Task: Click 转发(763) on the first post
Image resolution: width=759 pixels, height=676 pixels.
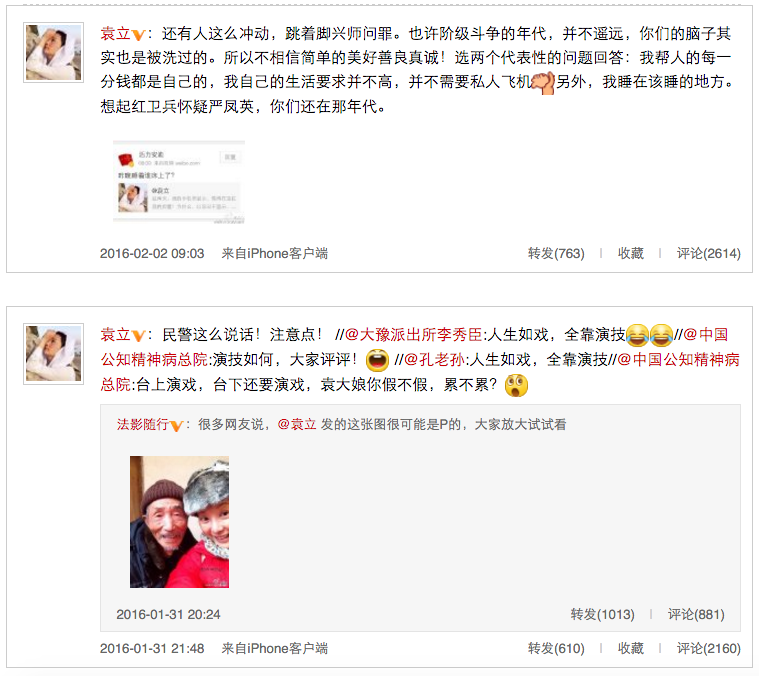Action: point(556,254)
